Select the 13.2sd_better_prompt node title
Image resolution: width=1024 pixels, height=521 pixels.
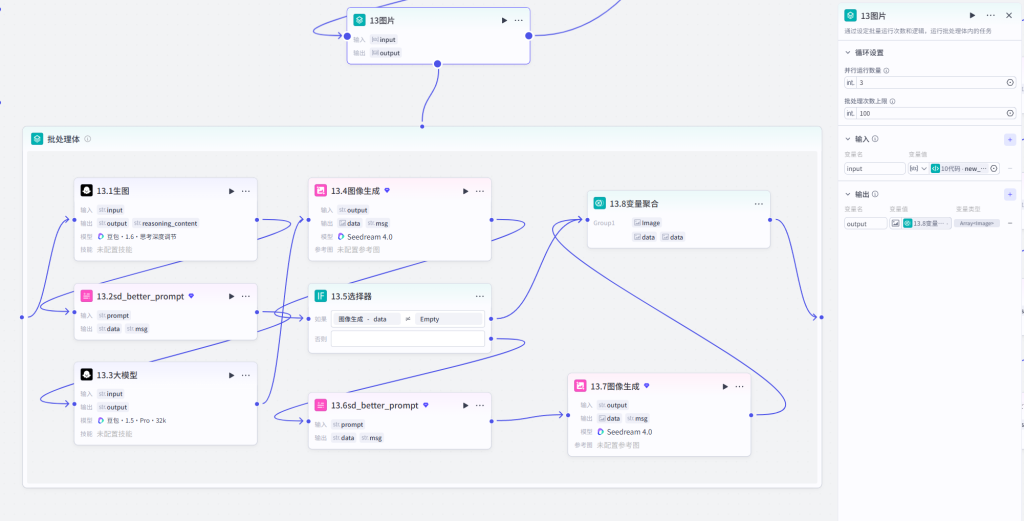tap(140, 296)
